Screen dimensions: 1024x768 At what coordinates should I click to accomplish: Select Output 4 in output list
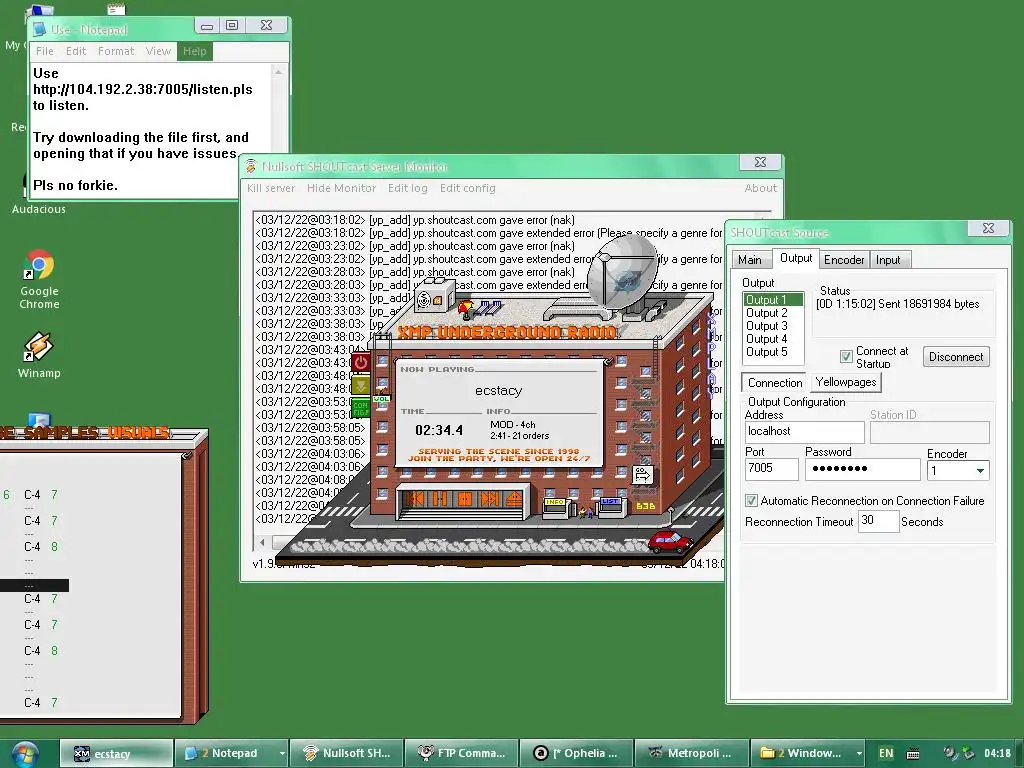(x=773, y=339)
